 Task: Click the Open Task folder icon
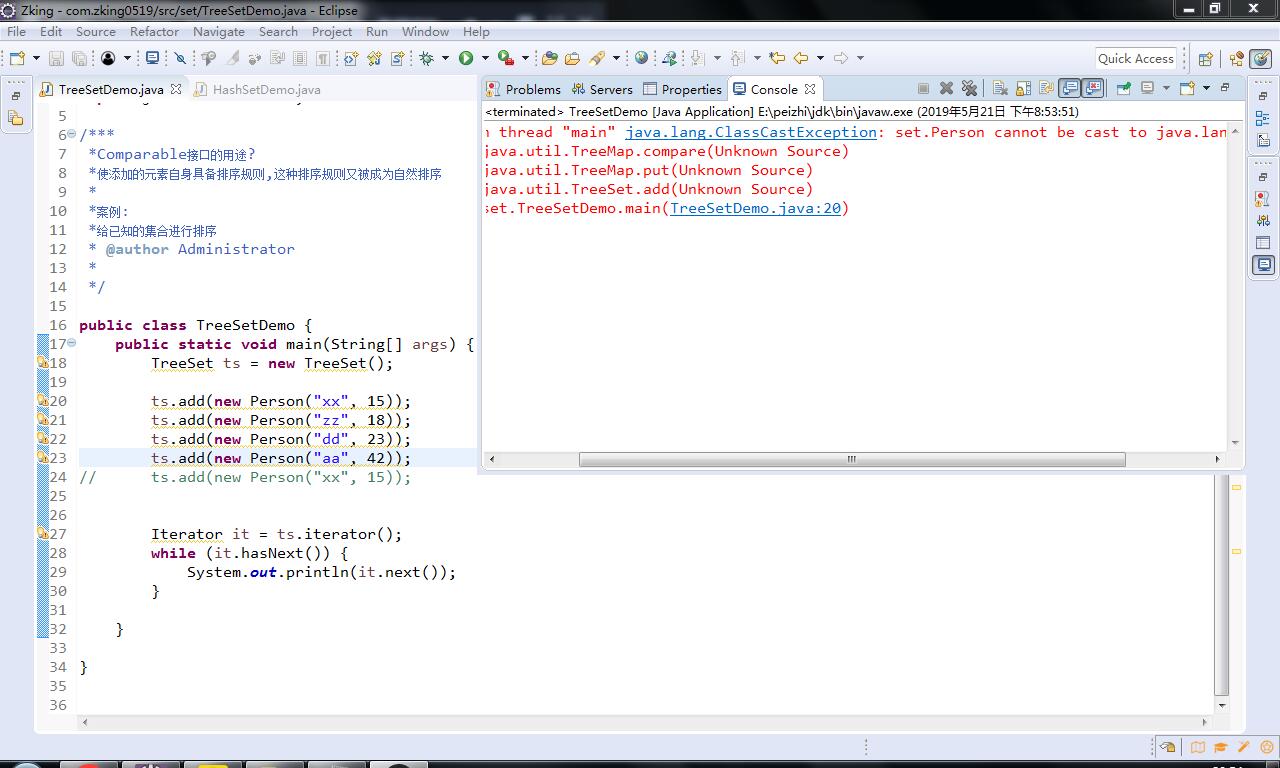tap(572, 58)
